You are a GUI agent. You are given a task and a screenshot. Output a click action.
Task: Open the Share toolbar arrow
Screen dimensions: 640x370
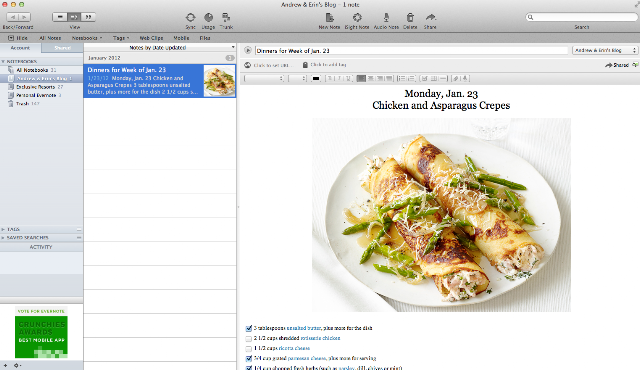430,18
